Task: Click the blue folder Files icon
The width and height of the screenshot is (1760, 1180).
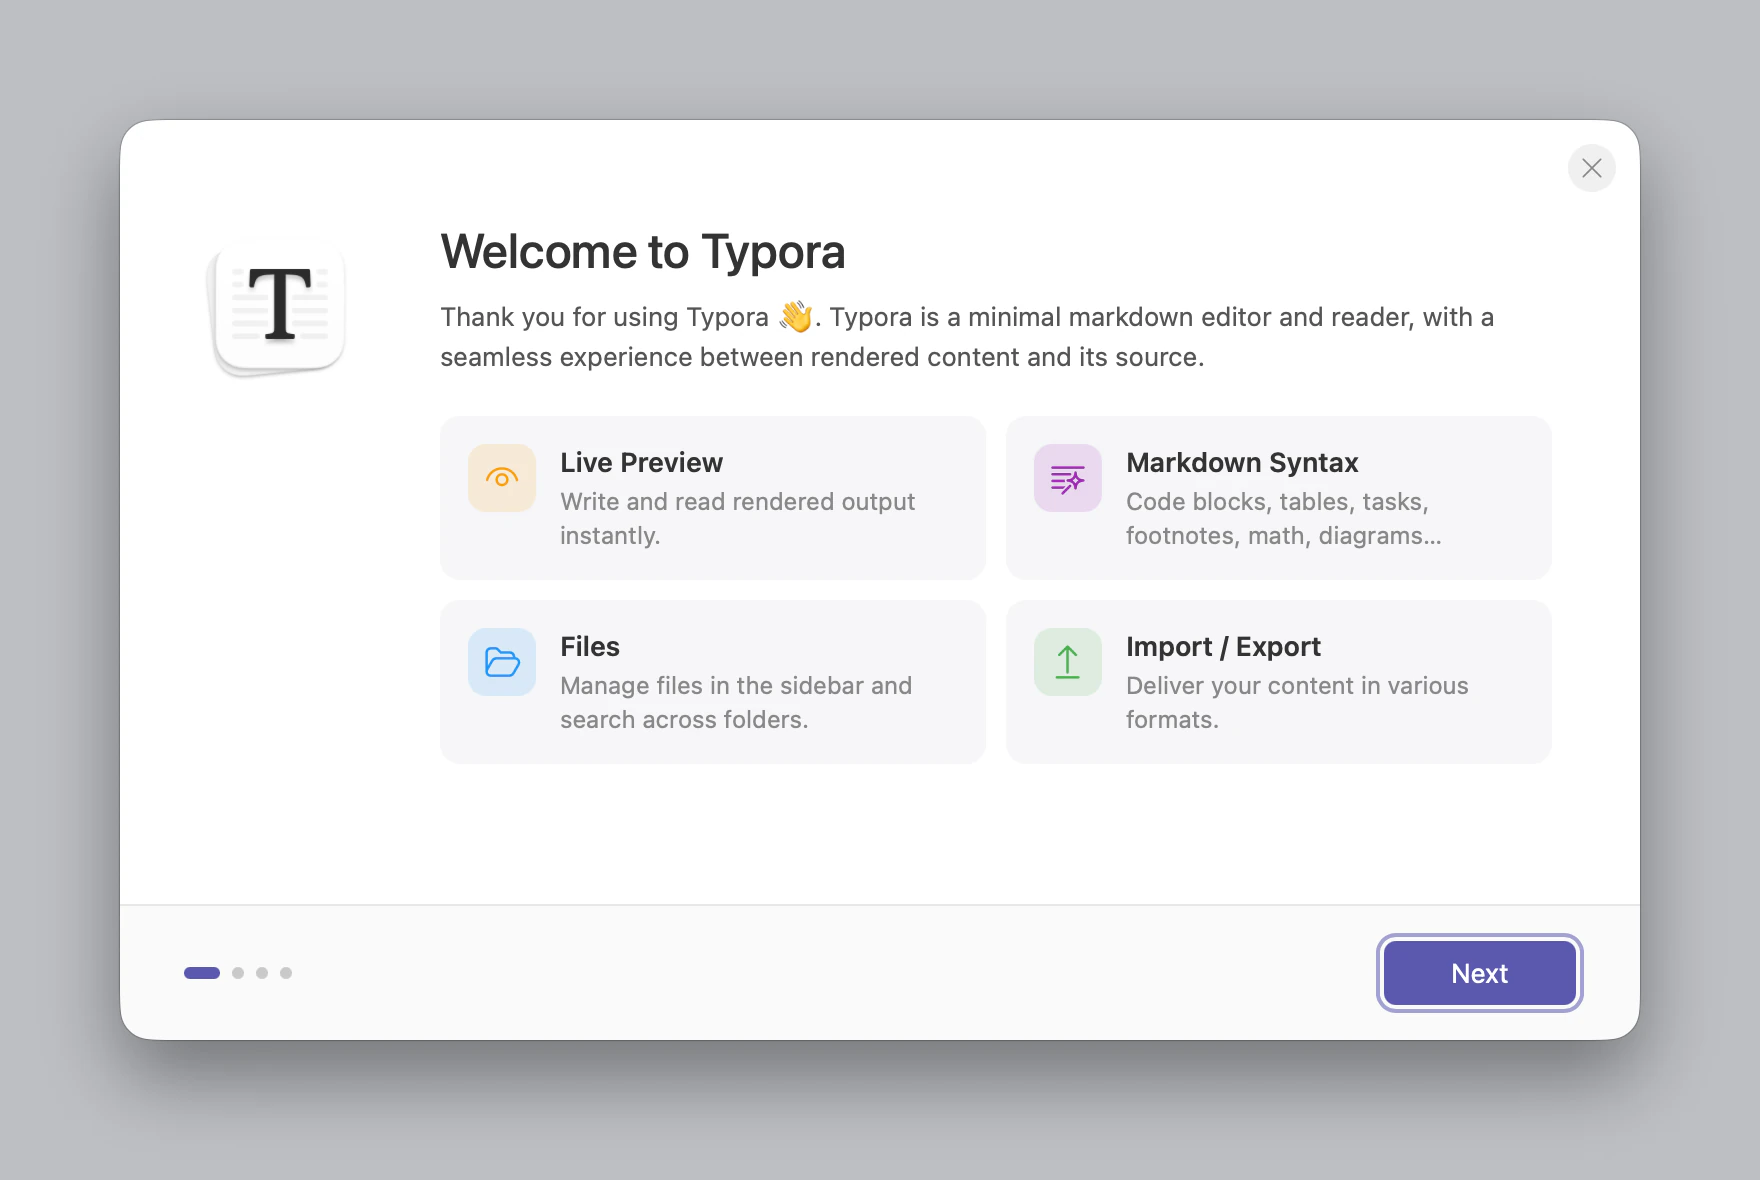Action: 502,662
